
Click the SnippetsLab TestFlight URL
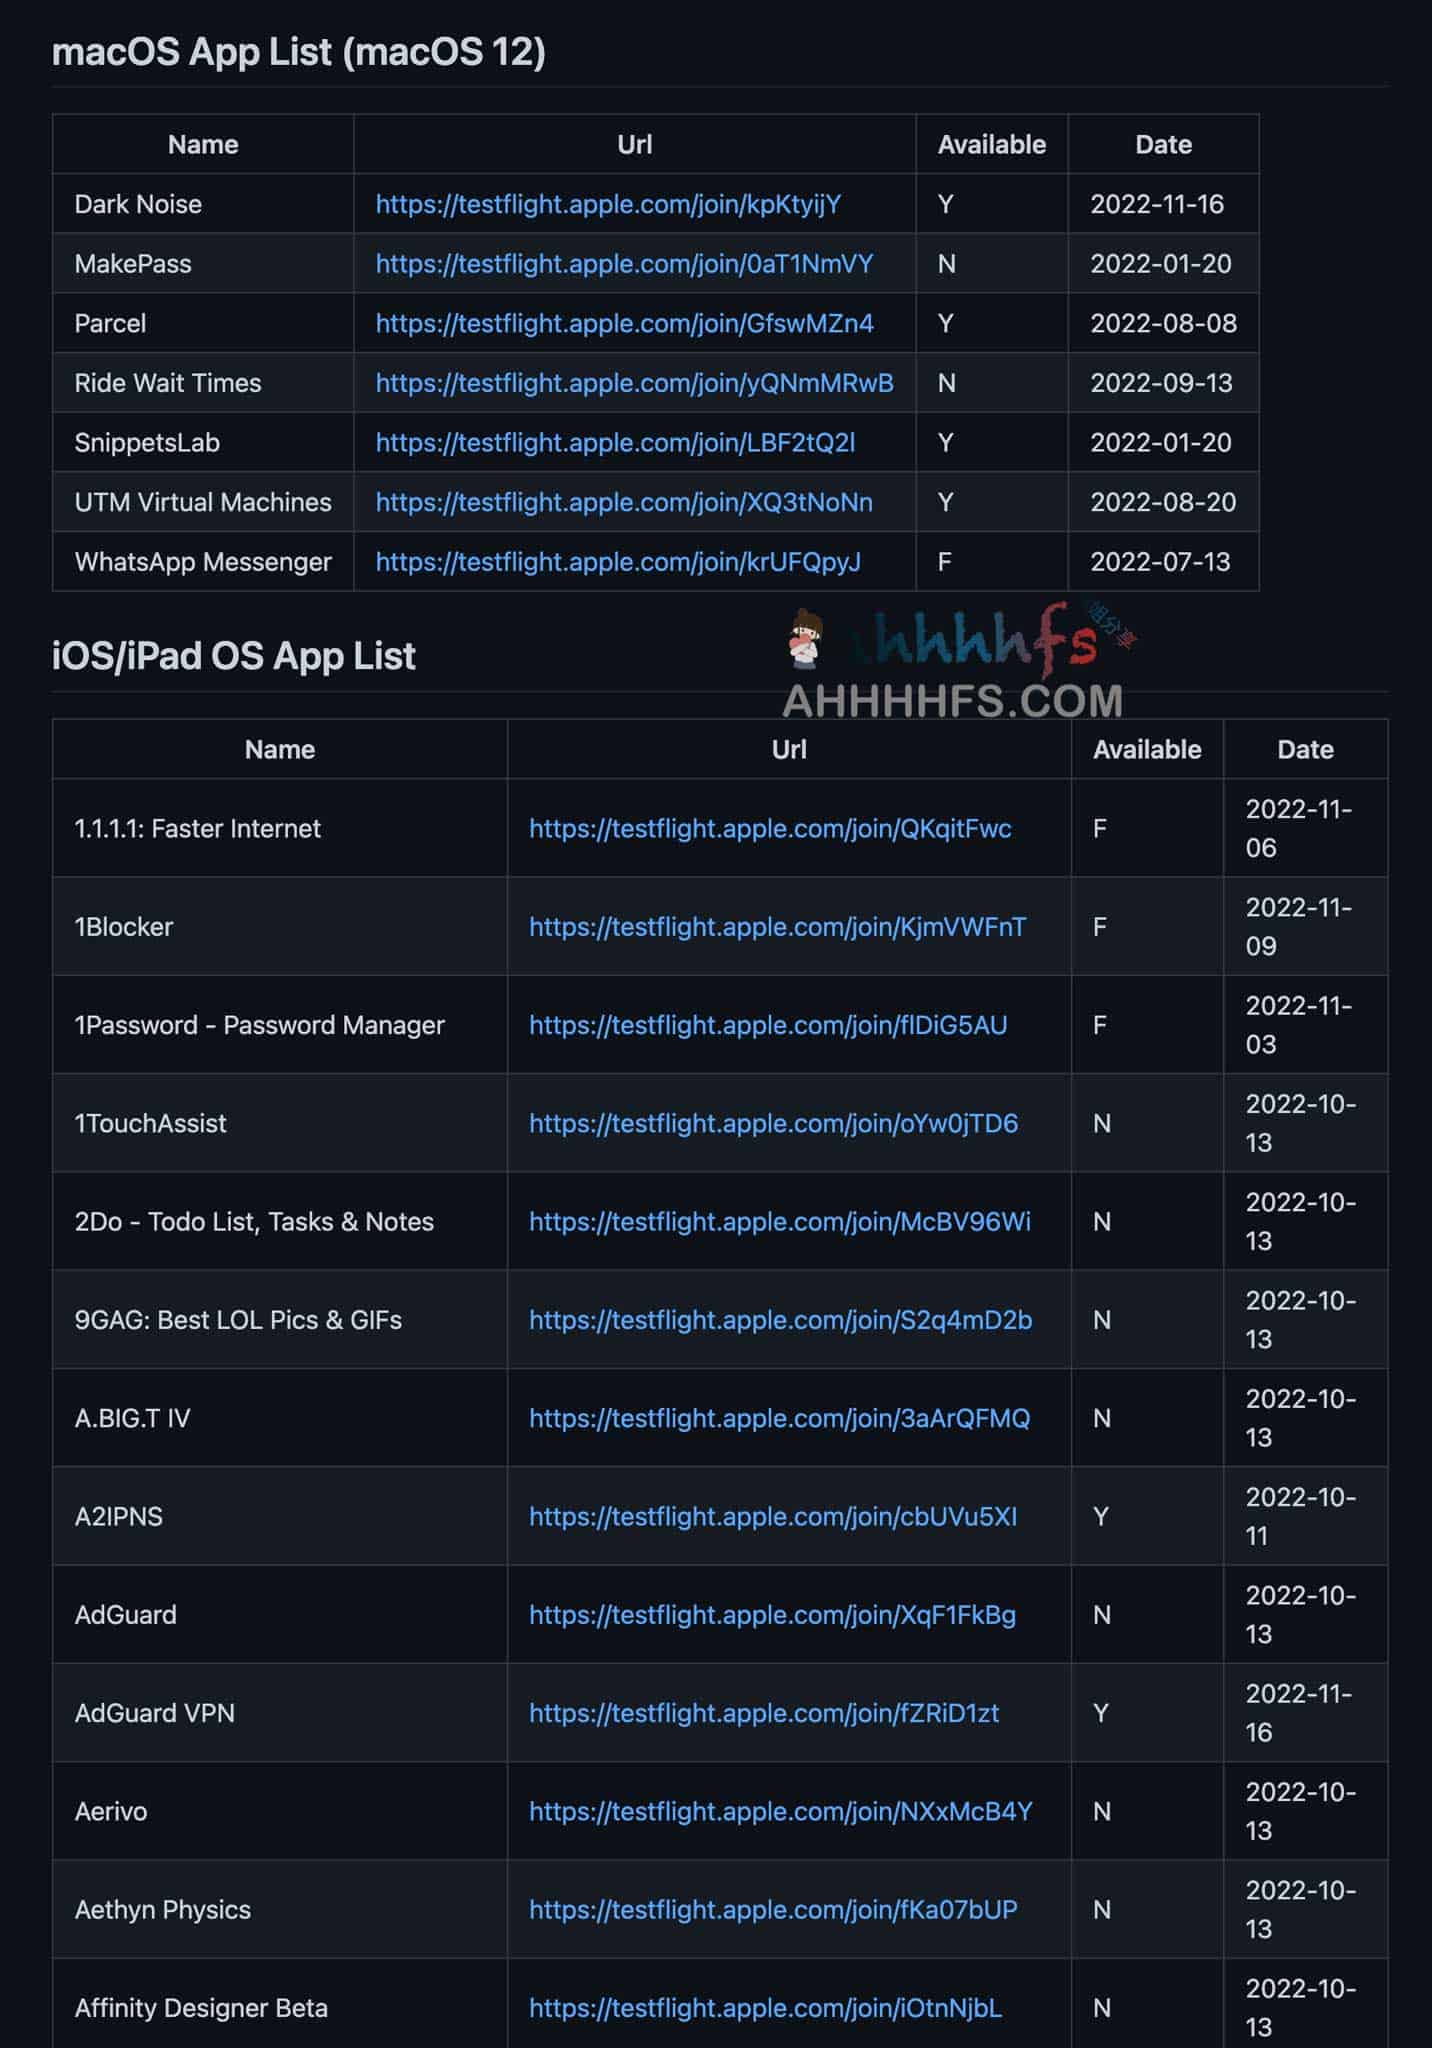tap(615, 442)
